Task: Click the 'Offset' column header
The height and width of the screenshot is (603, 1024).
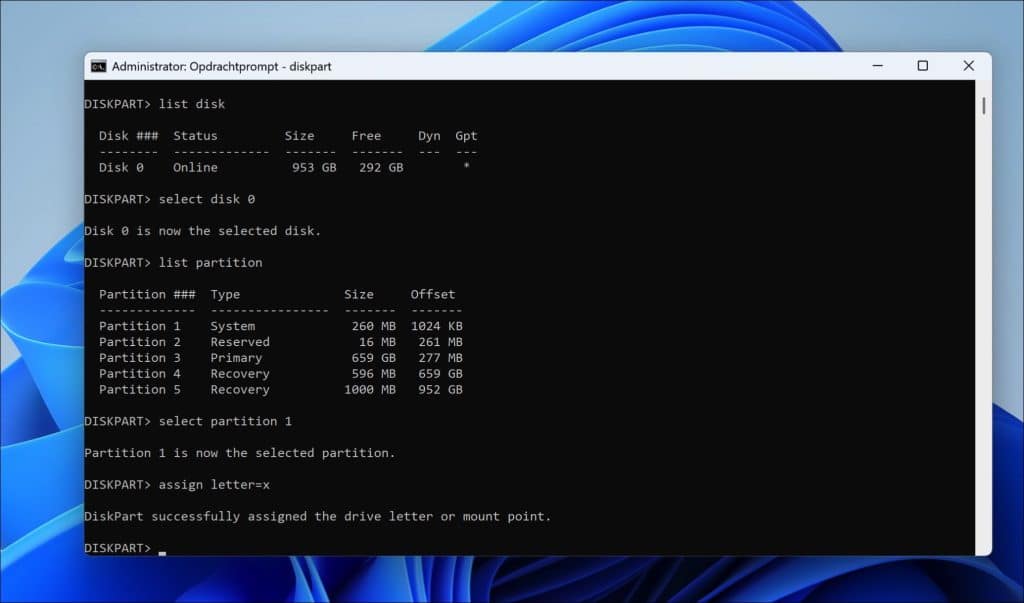Action: coord(432,294)
